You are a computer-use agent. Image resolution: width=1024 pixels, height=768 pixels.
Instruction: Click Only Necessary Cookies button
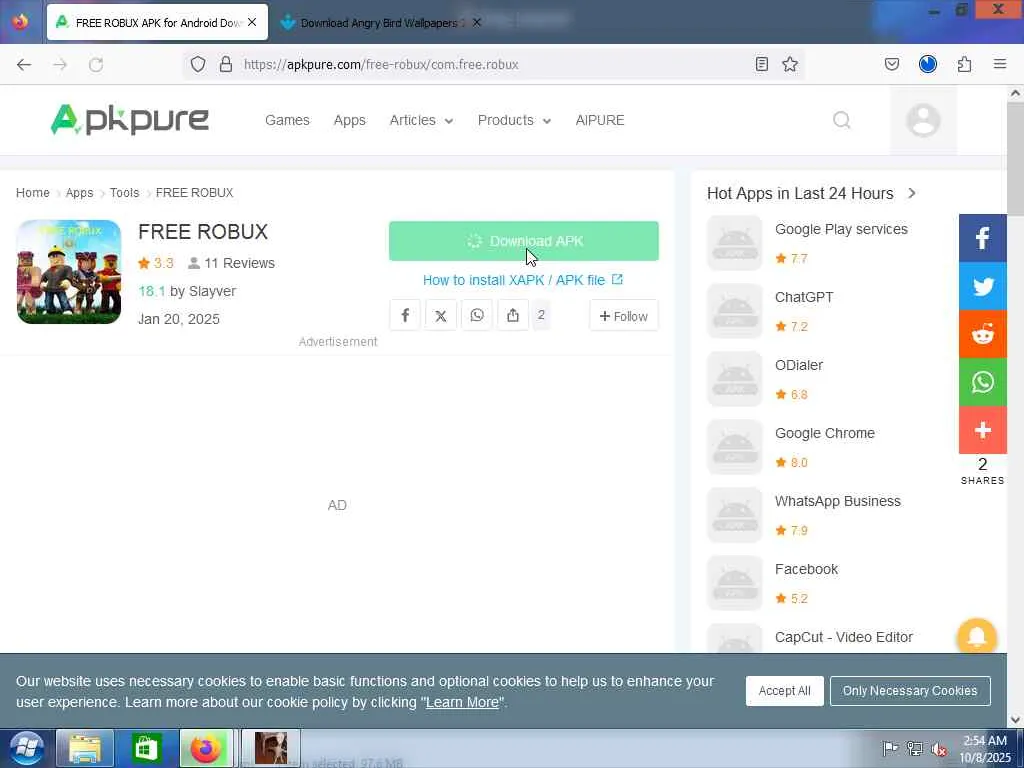pos(910,690)
